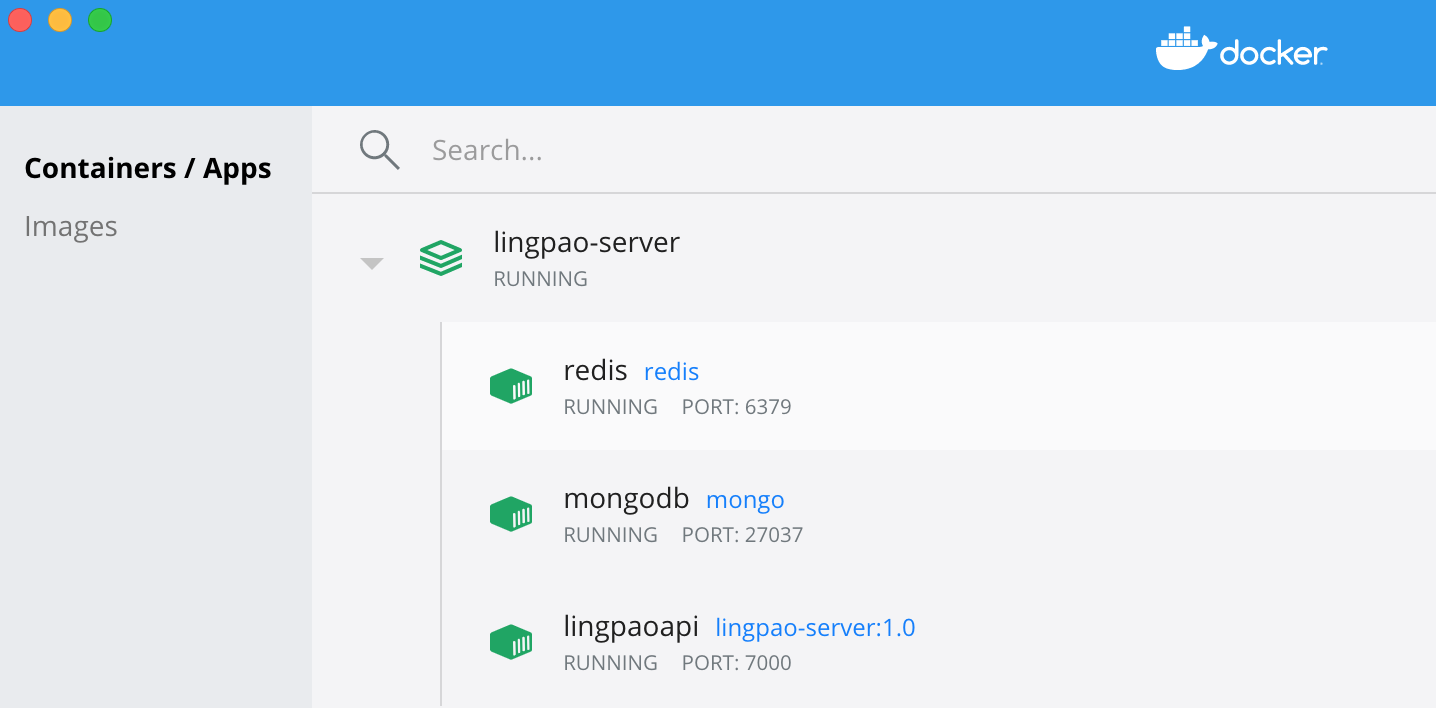The image size is (1436, 708).
Task: Click the redis container icon
Action: 511,386
